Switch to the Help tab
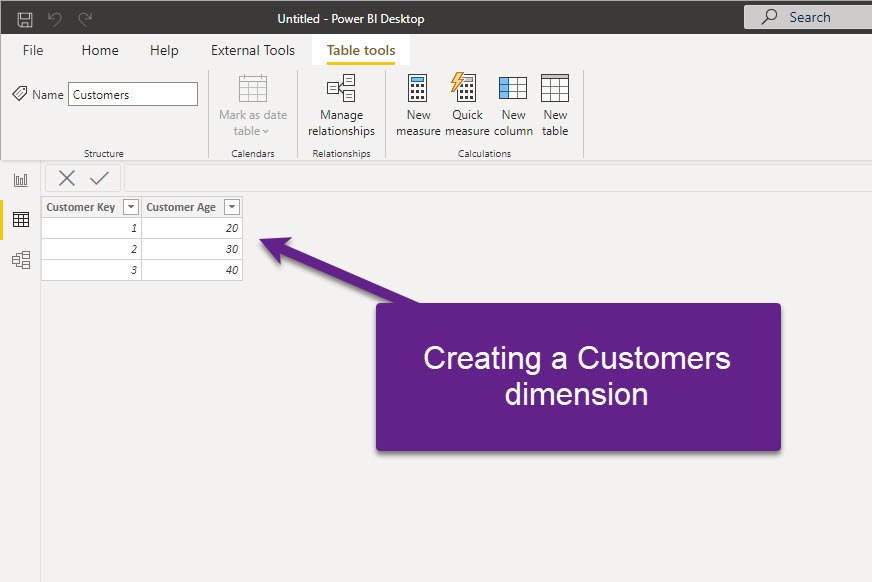The height and width of the screenshot is (582, 872). (164, 50)
